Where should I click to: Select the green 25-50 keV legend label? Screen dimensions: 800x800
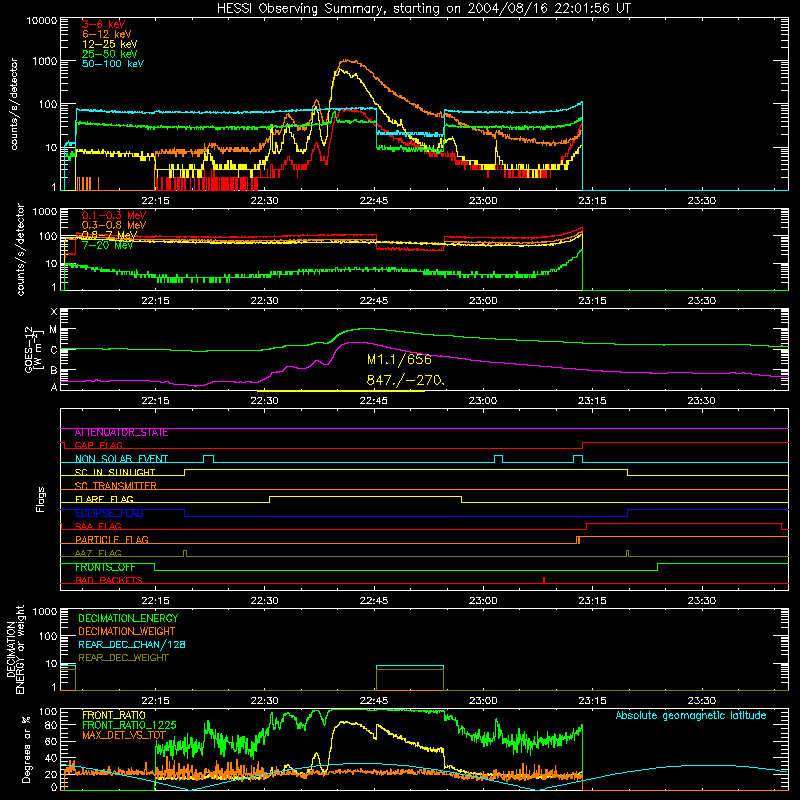[109, 54]
